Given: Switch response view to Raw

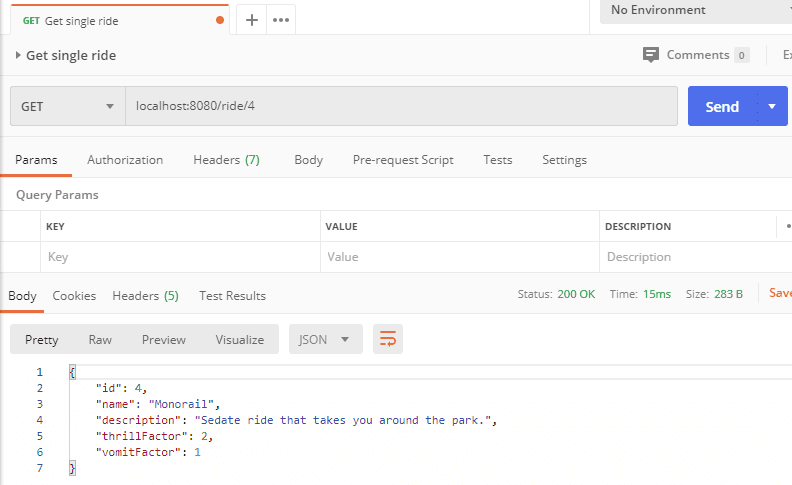Looking at the screenshot, I should 100,339.
